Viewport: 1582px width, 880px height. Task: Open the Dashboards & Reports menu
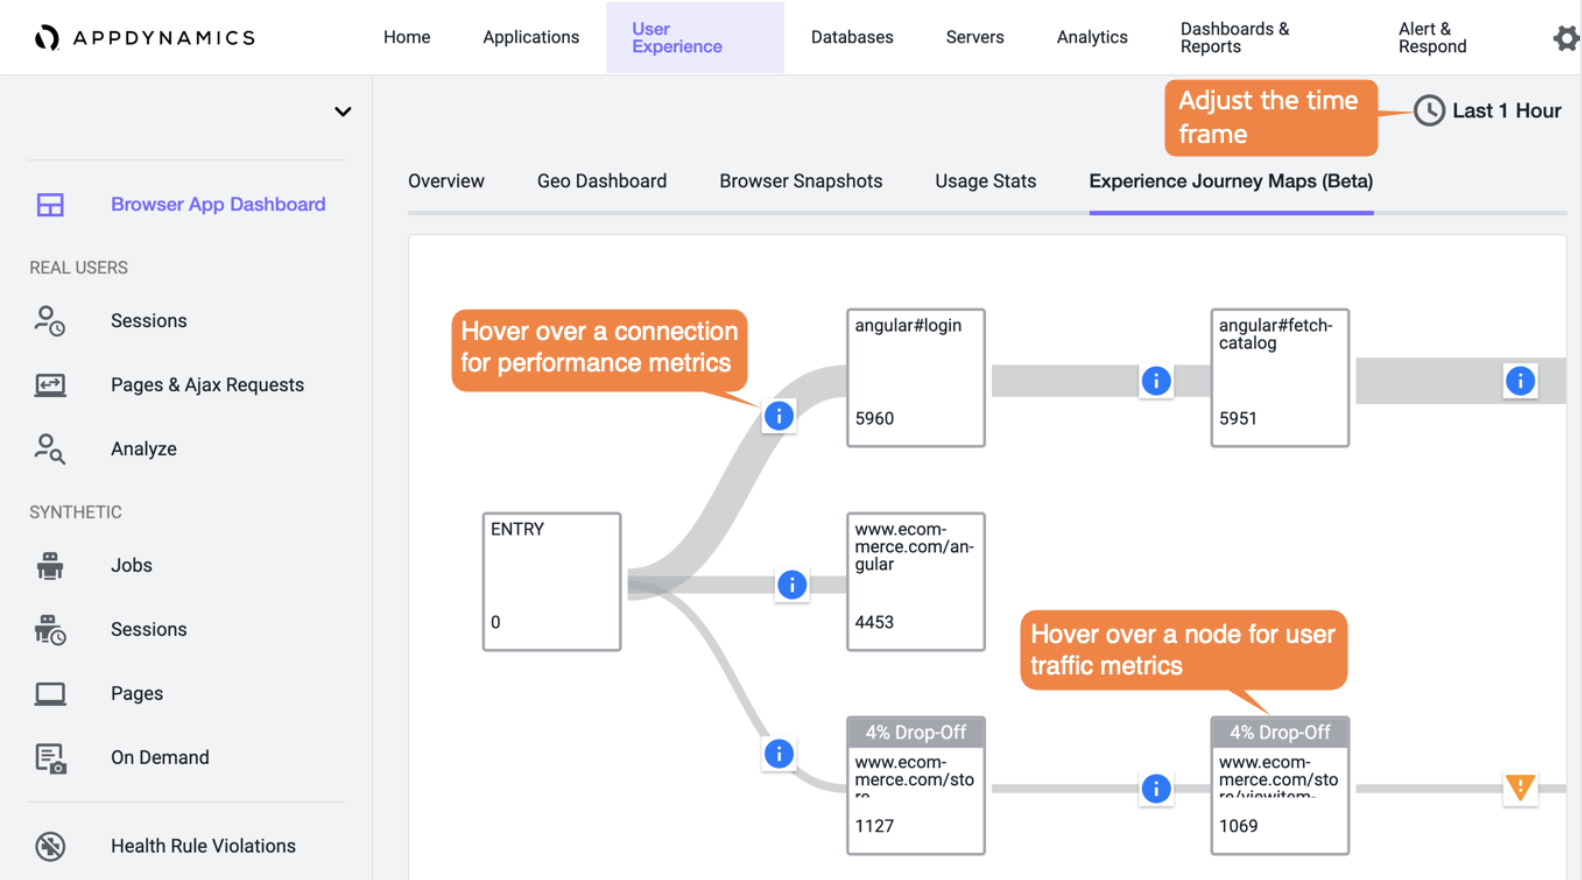[1234, 38]
